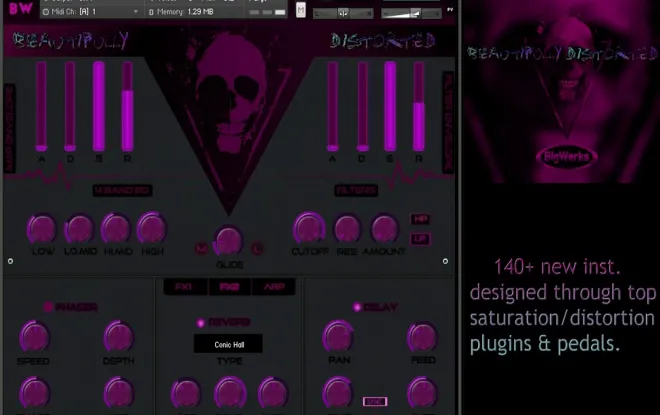Click the 4 BAND EQ label

coord(122,190)
